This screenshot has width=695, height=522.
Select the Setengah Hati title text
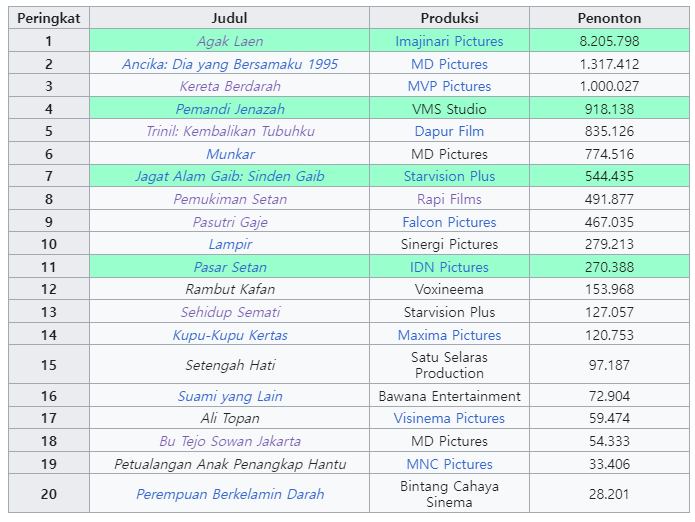coord(230,366)
